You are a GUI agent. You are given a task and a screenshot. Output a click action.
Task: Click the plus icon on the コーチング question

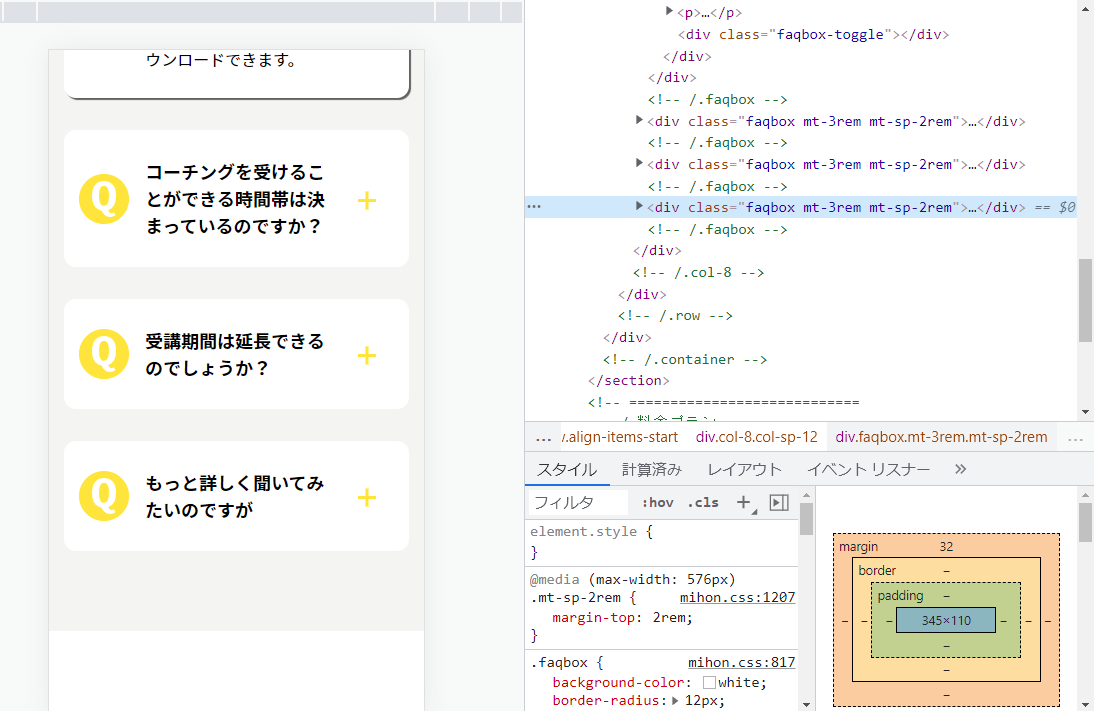[x=367, y=200]
